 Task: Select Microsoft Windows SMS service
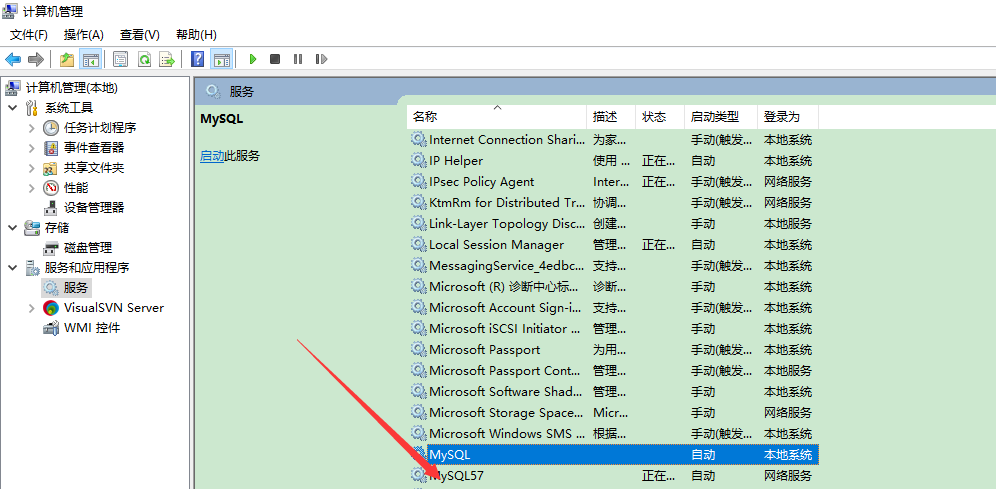pos(614,433)
